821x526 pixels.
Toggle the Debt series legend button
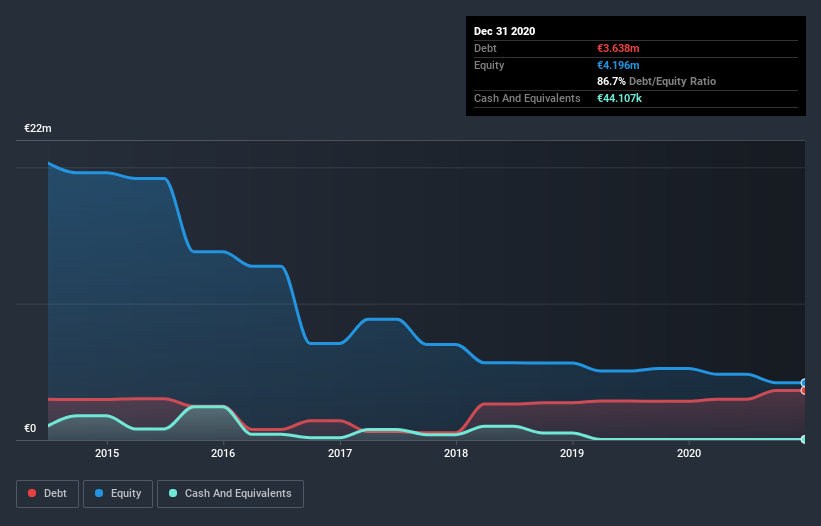click(48, 494)
